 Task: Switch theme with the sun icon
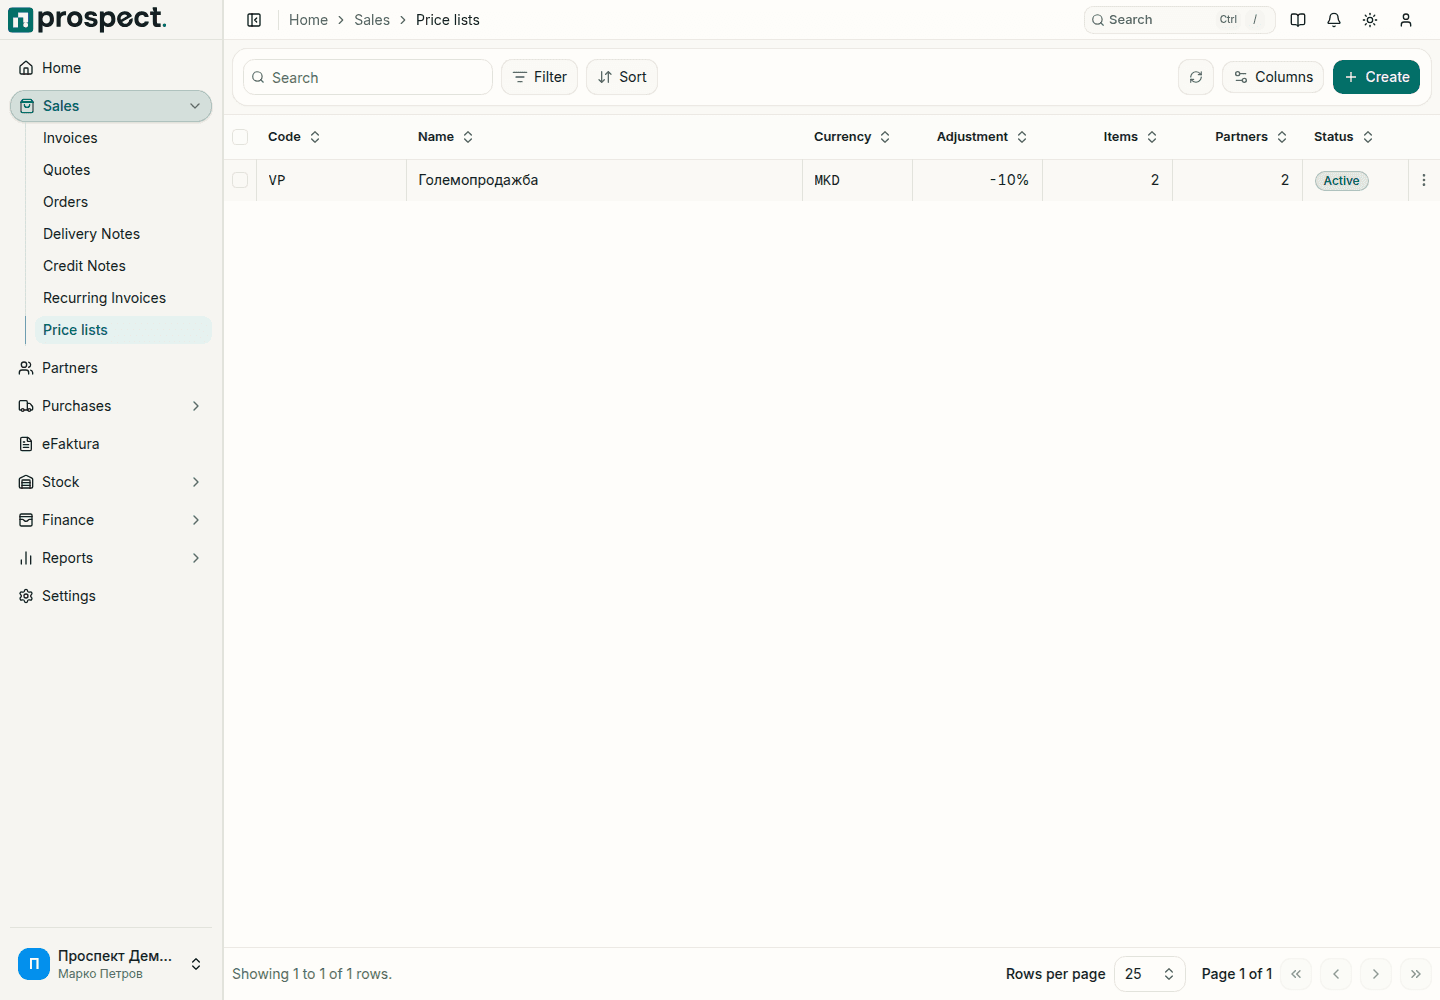[1370, 20]
